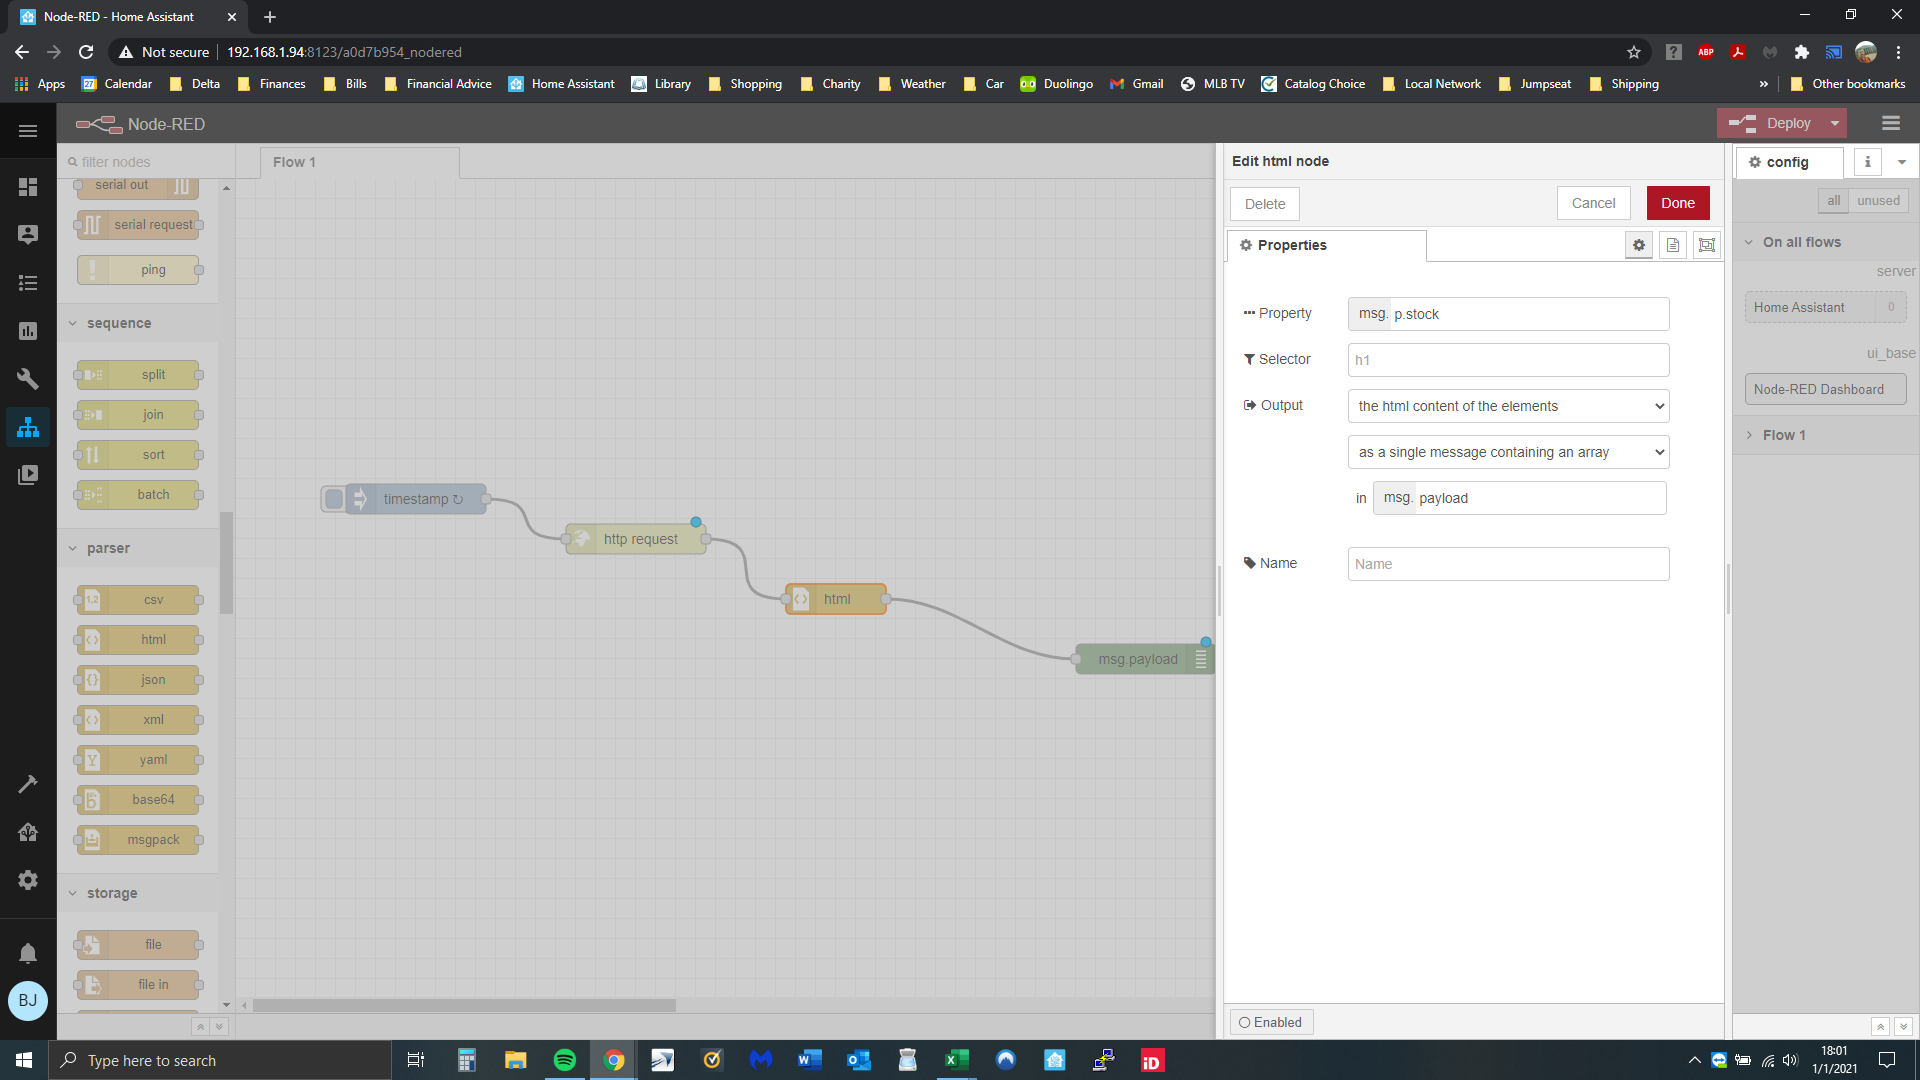Filter config nodes by all

coord(1833,200)
